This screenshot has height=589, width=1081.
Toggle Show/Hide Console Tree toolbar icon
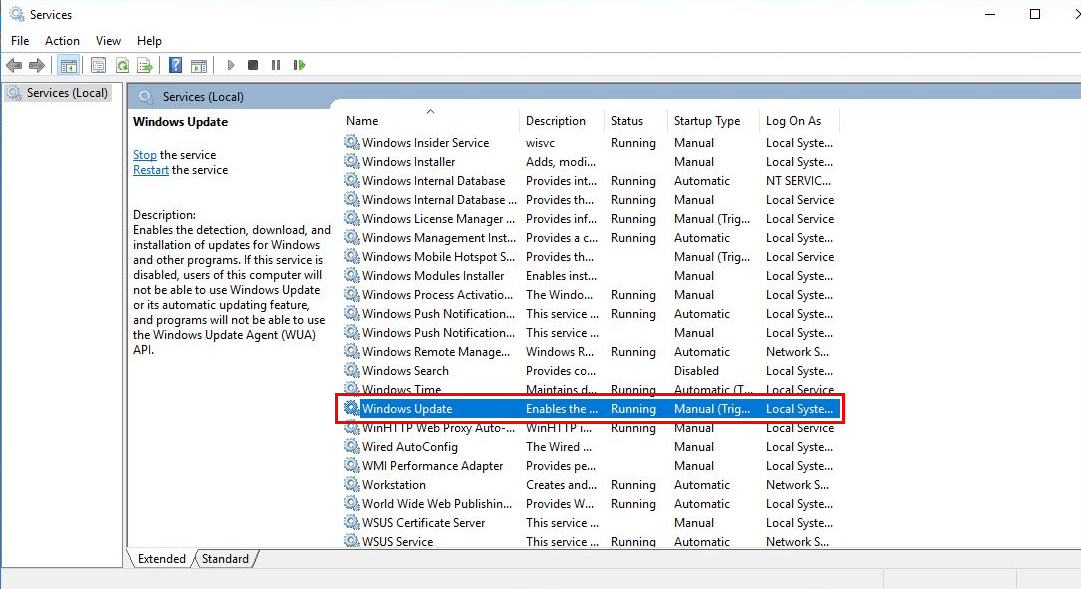pyautogui.click(x=68, y=66)
